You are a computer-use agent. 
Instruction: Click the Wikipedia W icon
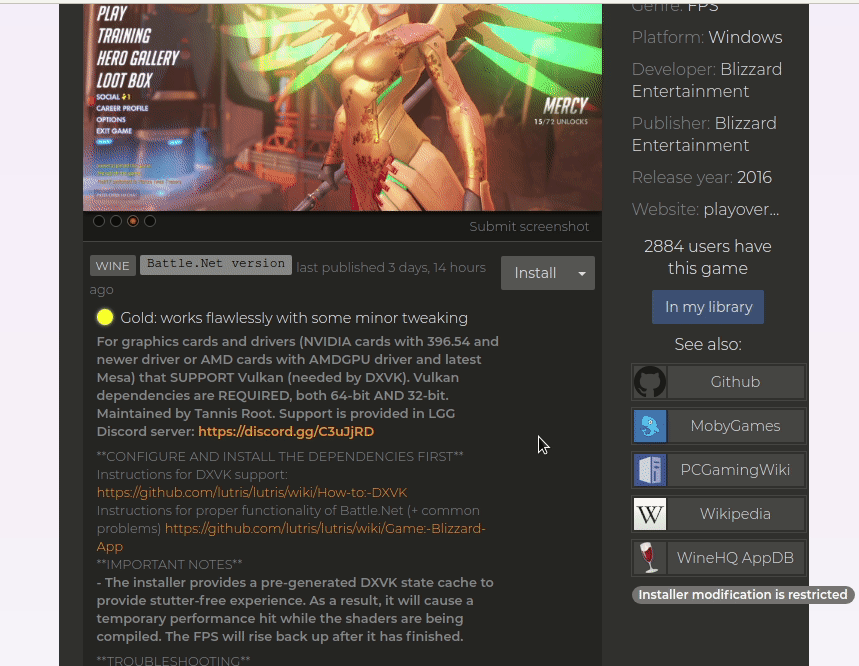(650, 514)
